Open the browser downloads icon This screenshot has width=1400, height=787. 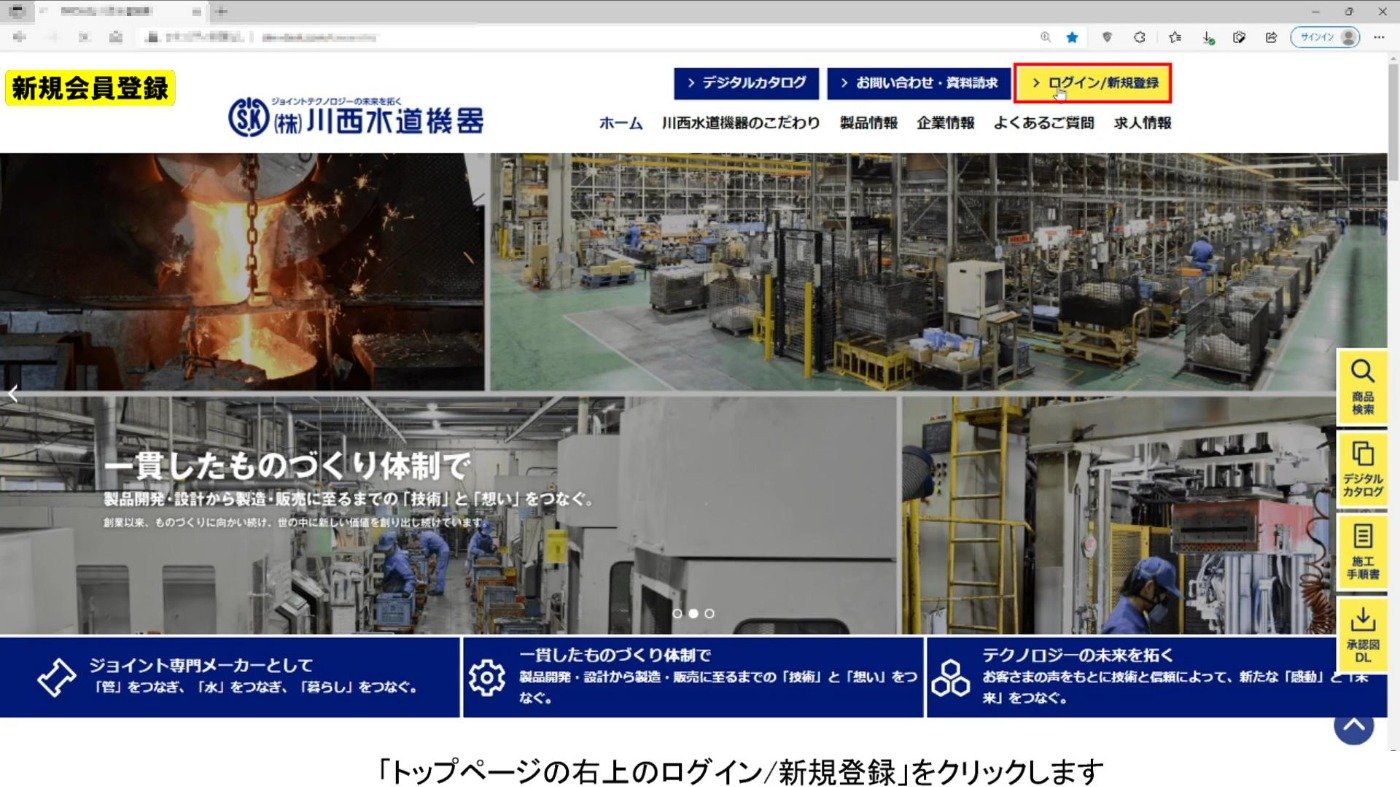point(1207,37)
